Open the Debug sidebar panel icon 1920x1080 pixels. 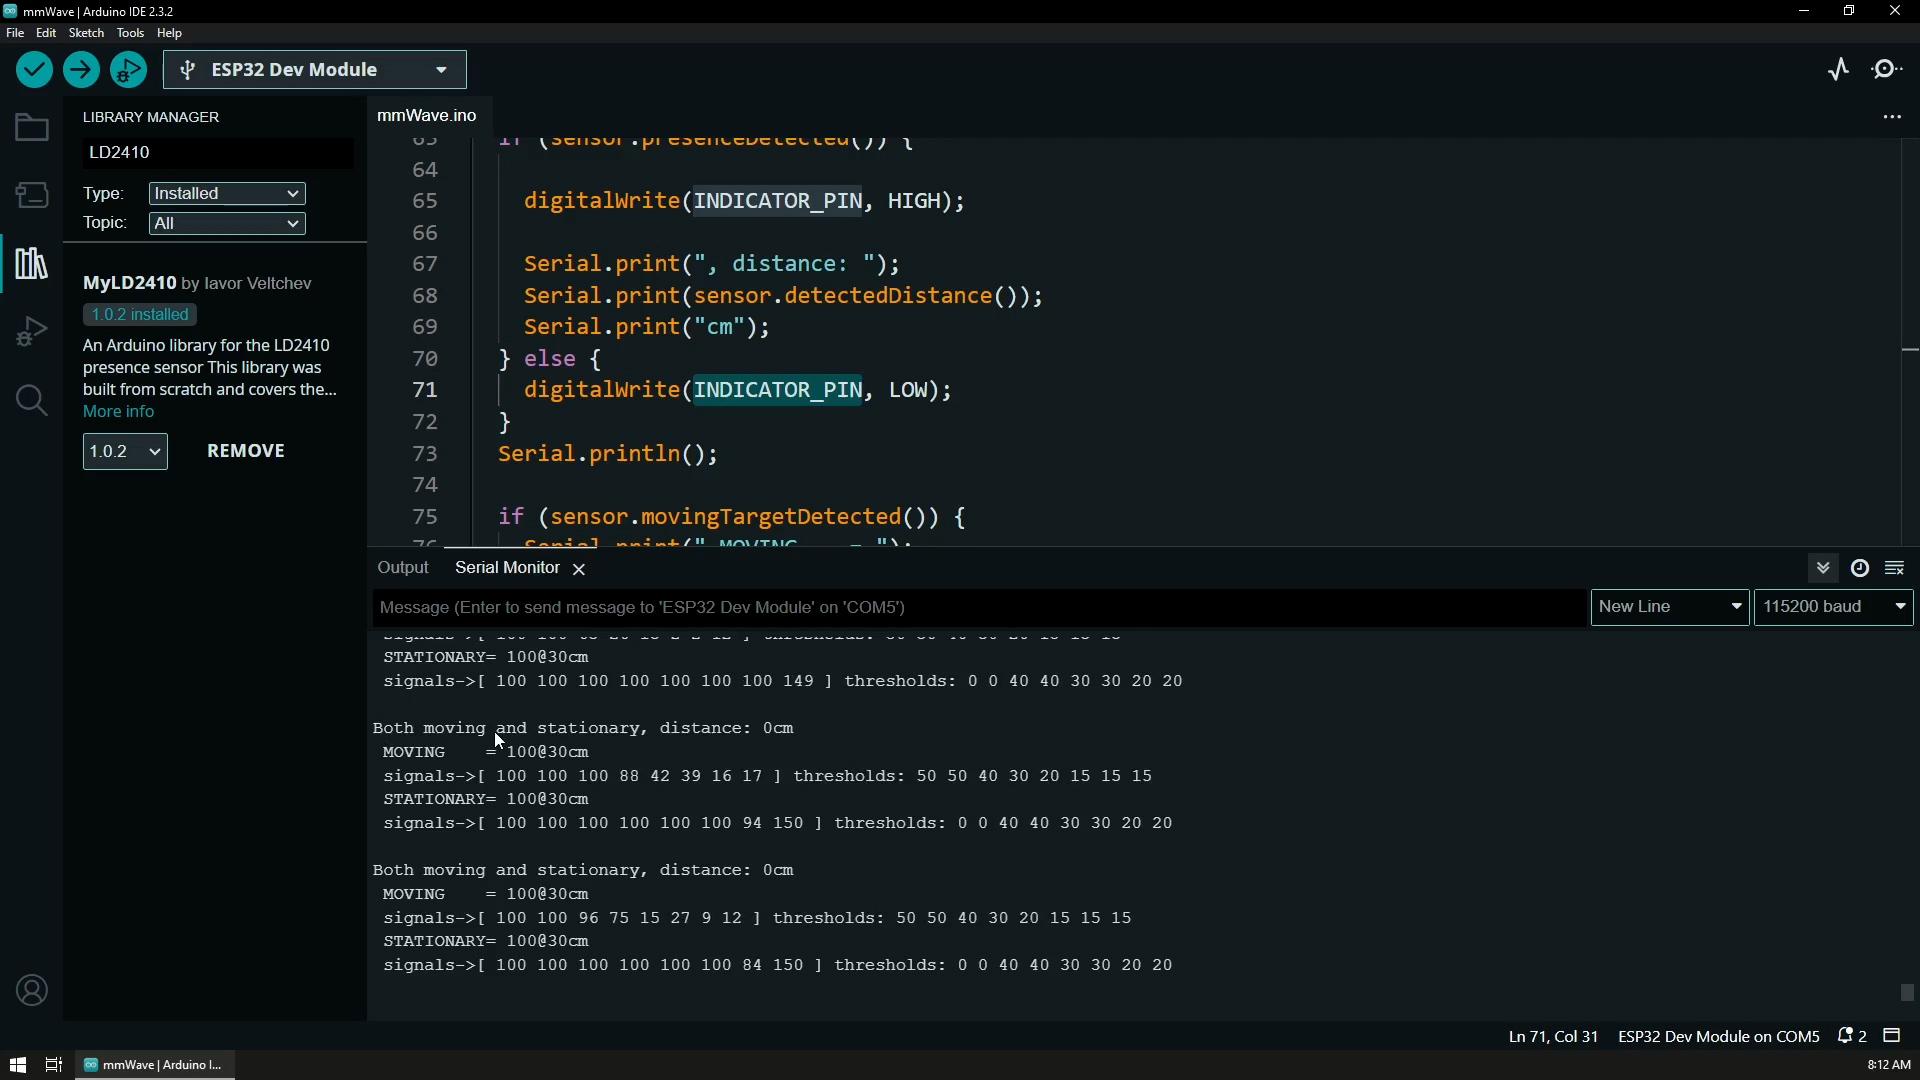point(32,332)
